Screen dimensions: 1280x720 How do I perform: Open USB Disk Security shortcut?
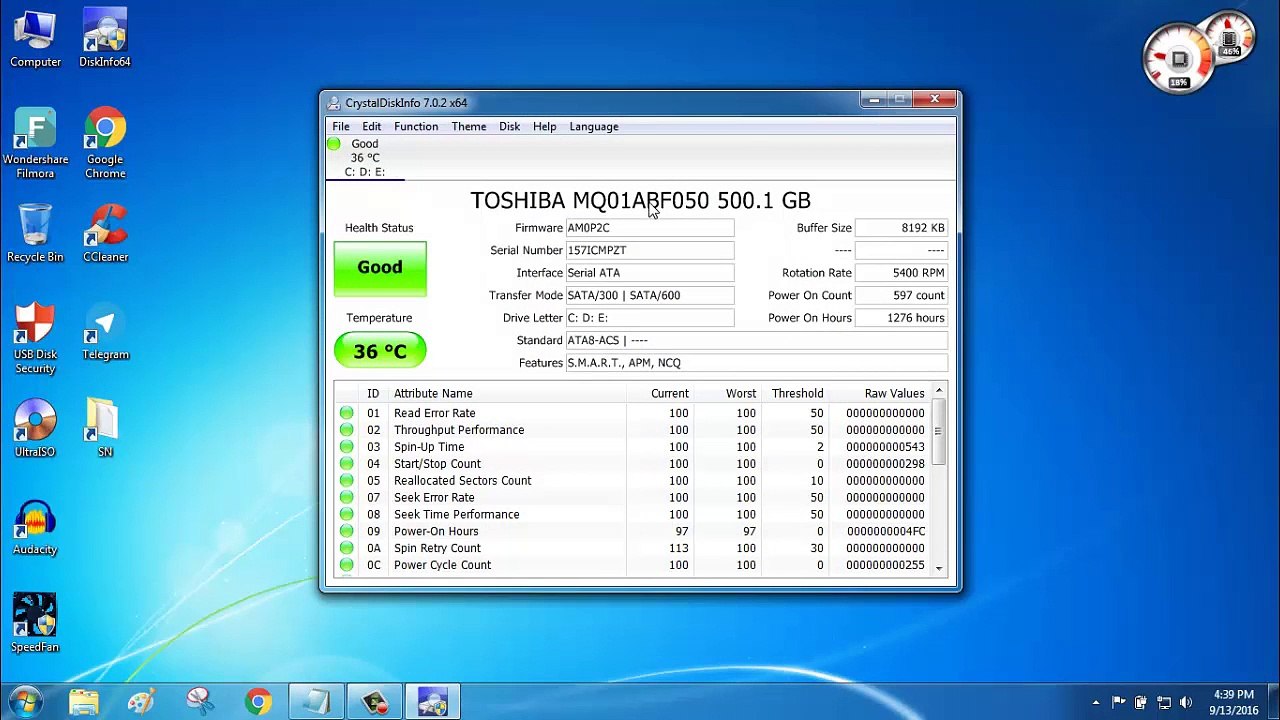click(x=35, y=338)
